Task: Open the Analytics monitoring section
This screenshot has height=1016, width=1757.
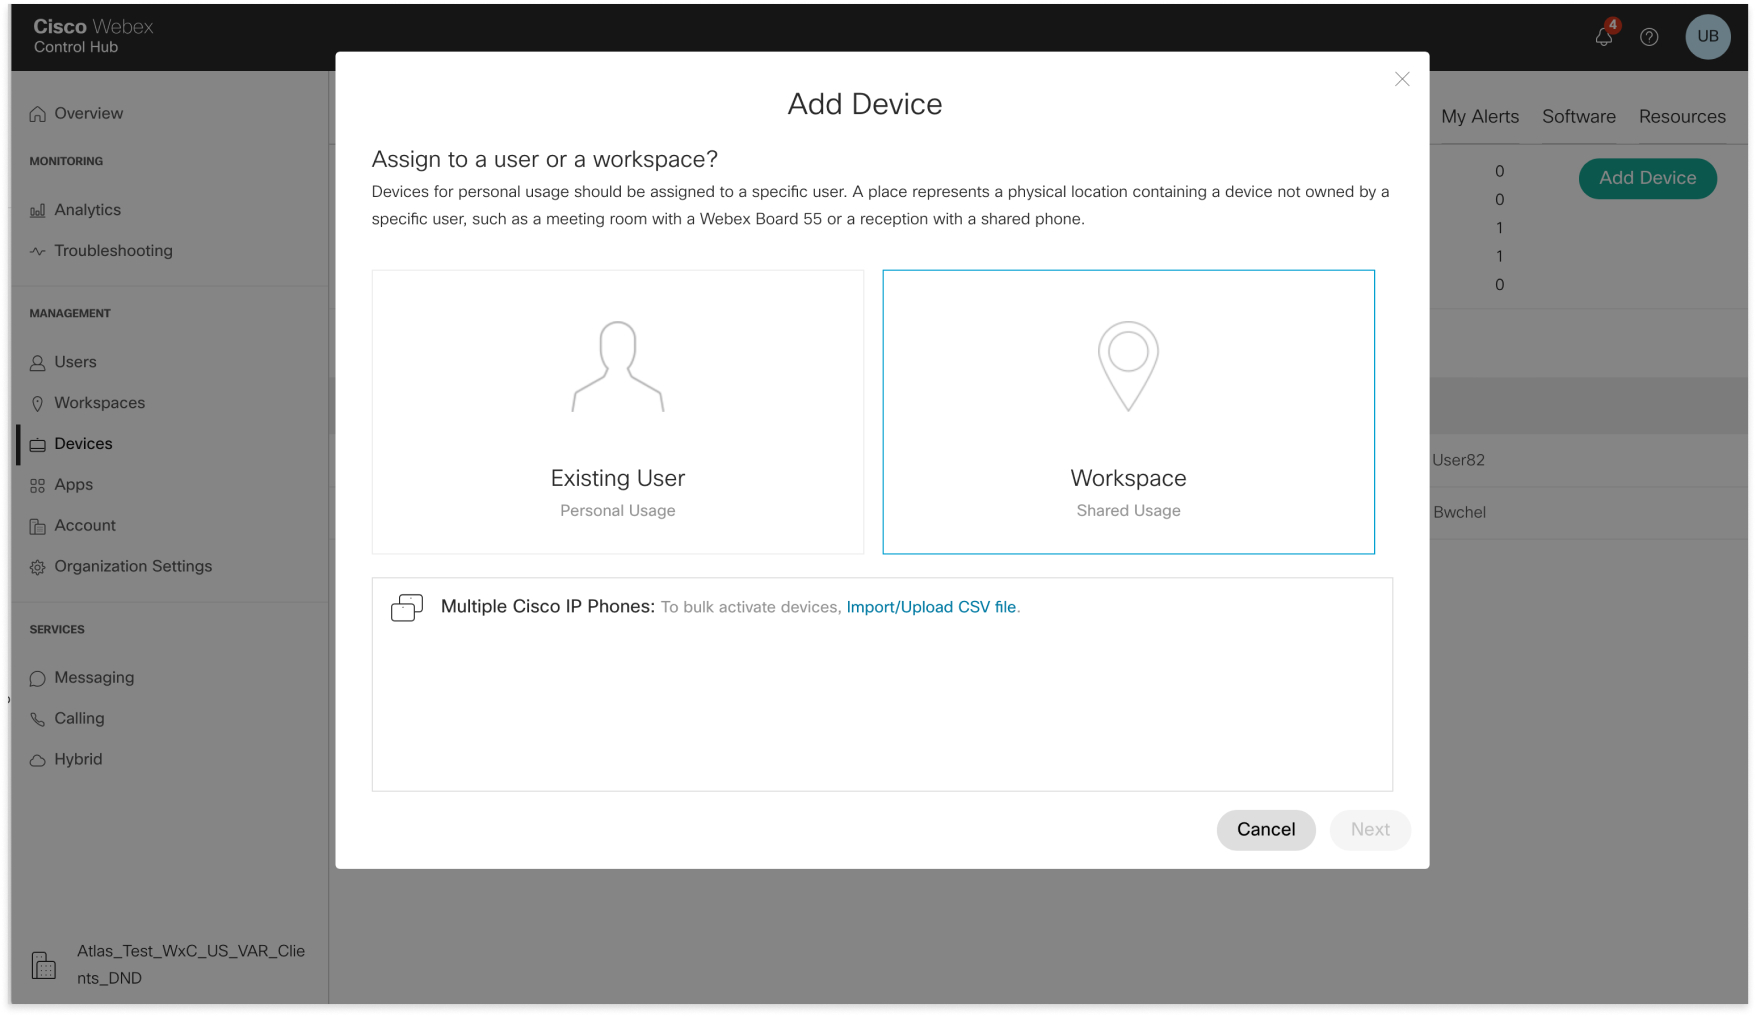Action: (88, 210)
